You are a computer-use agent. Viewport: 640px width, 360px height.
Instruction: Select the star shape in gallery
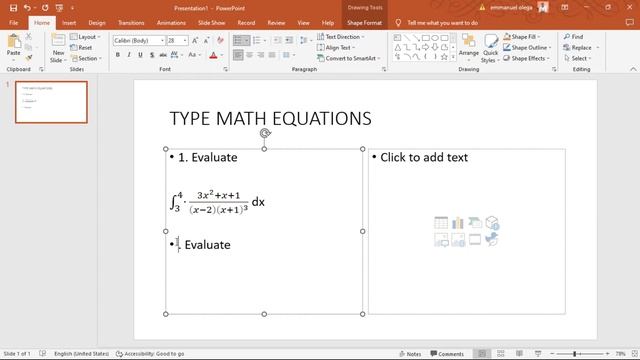coord(444,57)
